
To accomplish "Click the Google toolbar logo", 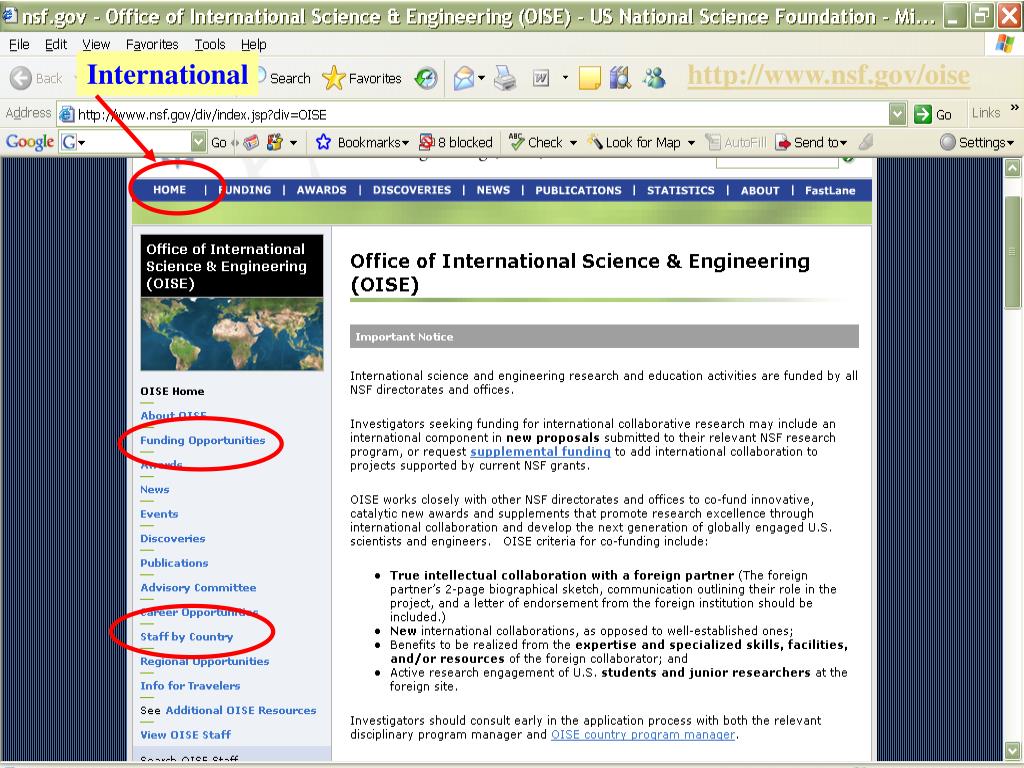I will click(29, 142).
